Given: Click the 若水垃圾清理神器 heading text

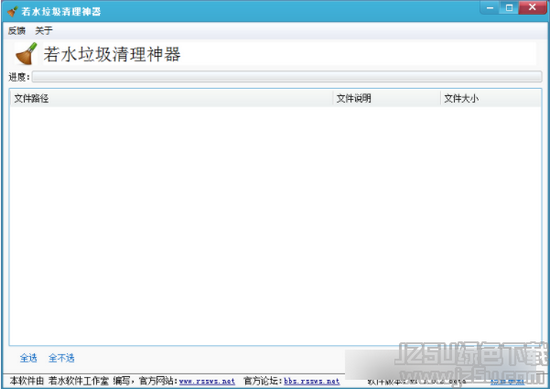Looking at the screenshot, I should [112, 54].
